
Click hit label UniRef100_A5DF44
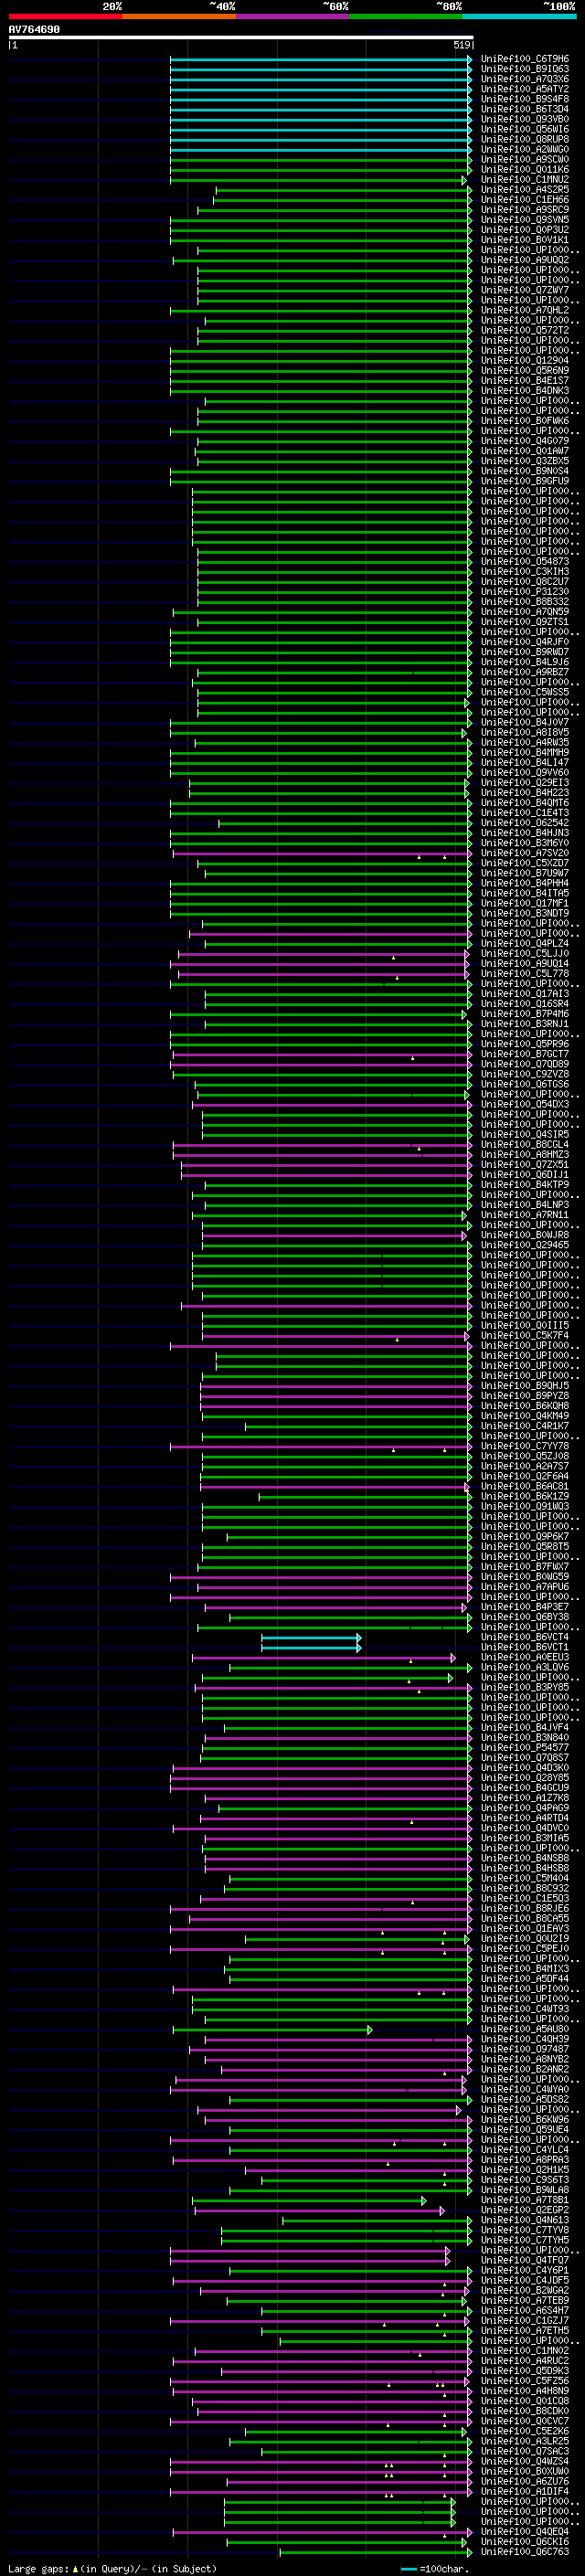(525, 1978)
